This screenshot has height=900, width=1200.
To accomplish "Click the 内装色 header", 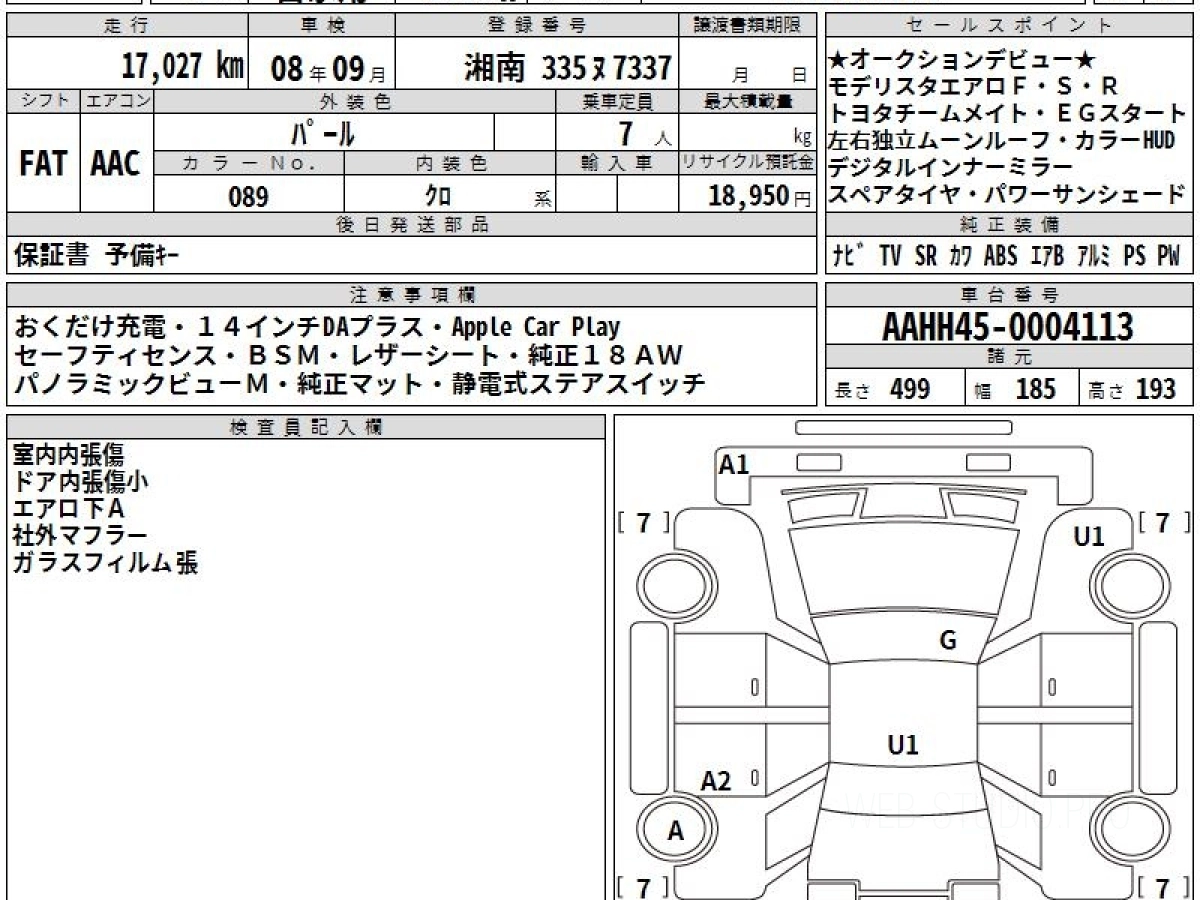I will coord(450,164).
